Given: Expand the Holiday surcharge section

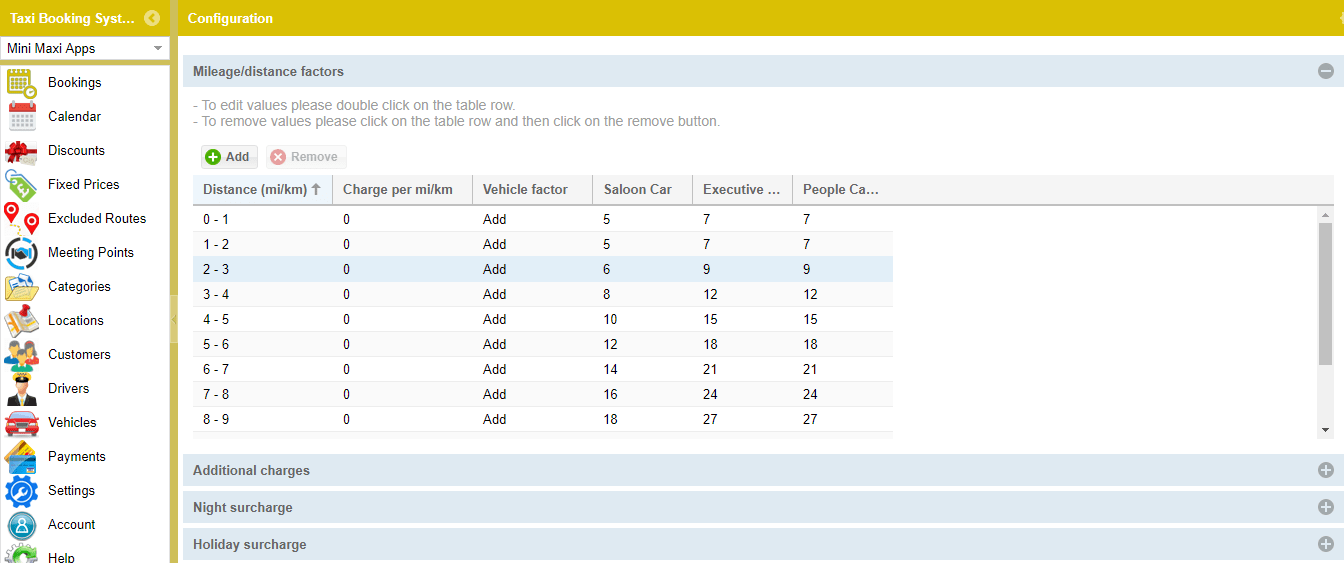Looking at the screenshot, I should [1326, 544].
